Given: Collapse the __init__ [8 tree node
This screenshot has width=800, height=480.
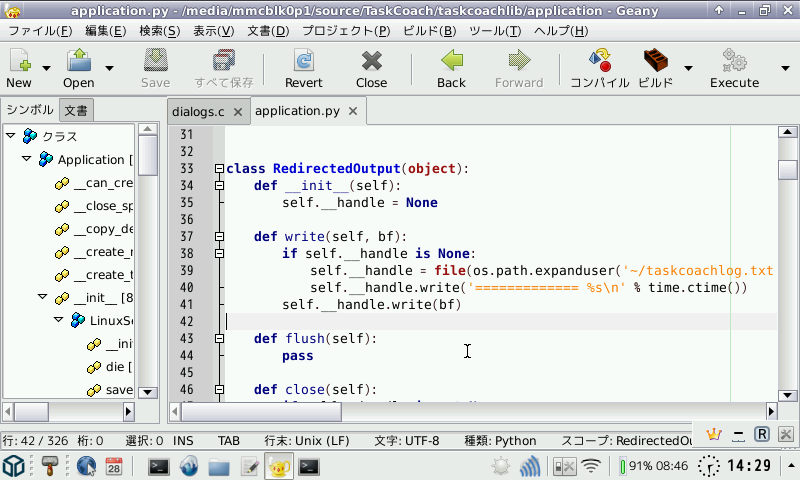Looking at the screenshot, I should pyautogui.click(x=43, y=296).
